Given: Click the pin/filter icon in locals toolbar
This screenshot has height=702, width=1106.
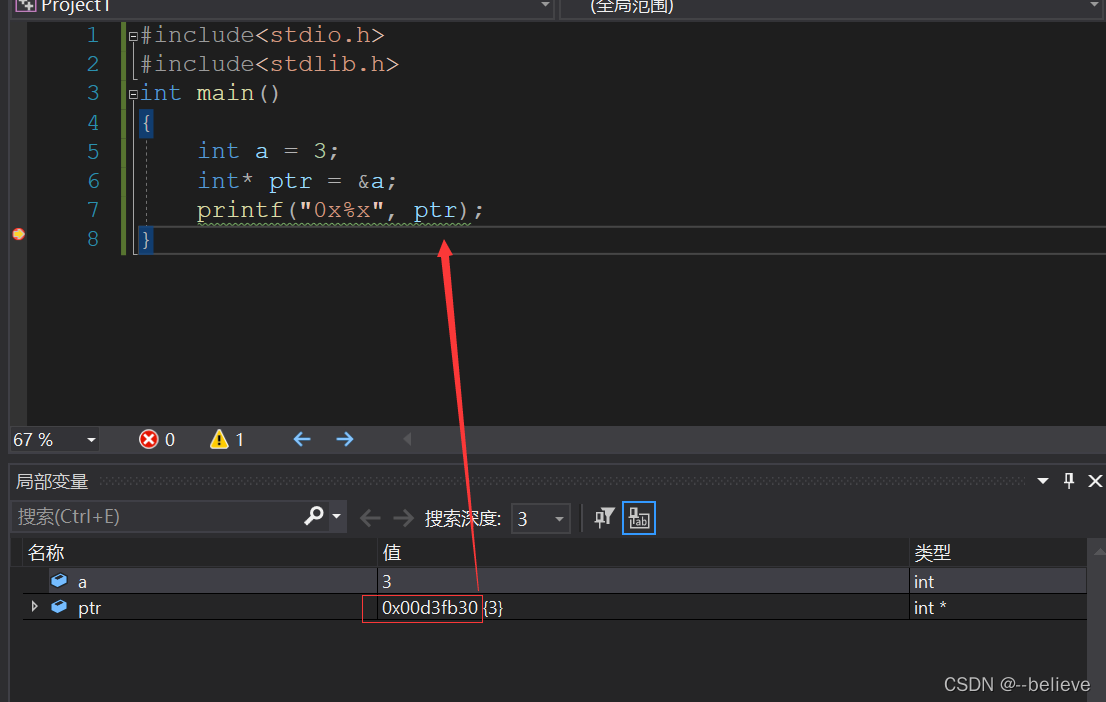Looking at the screenshot, I should click(604, 518).
